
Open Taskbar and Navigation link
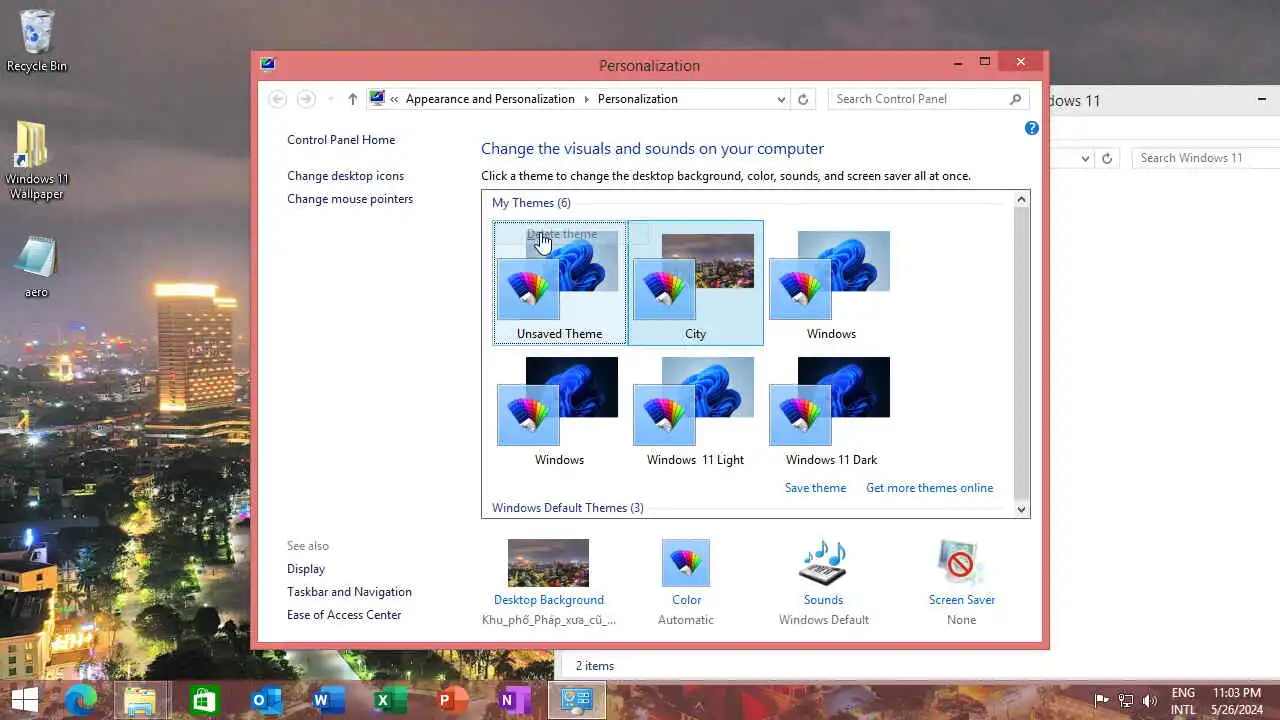click(x=349, y=592)
